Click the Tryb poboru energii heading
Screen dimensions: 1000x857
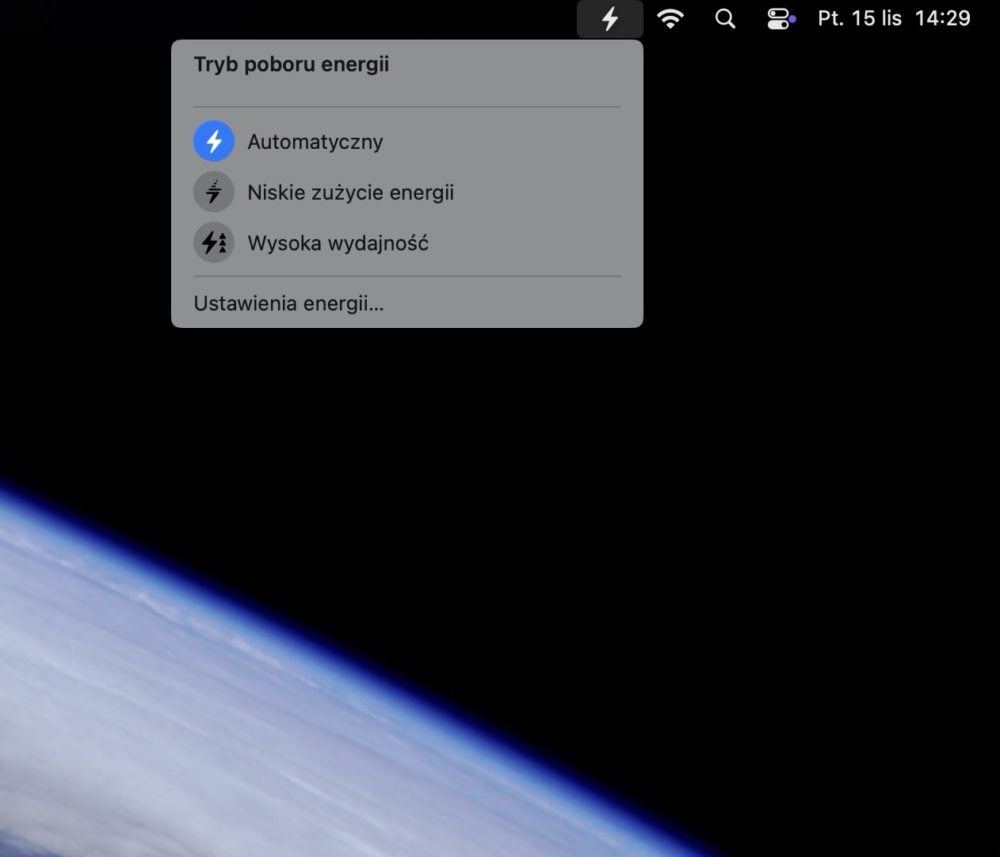[291, 64]
